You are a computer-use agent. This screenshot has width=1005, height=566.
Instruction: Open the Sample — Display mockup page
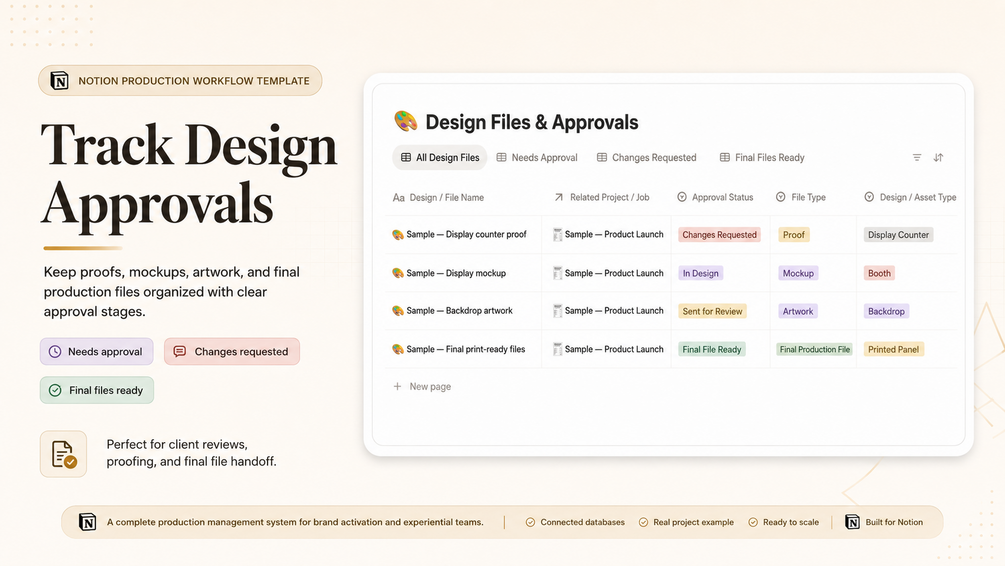pos(456,273)
